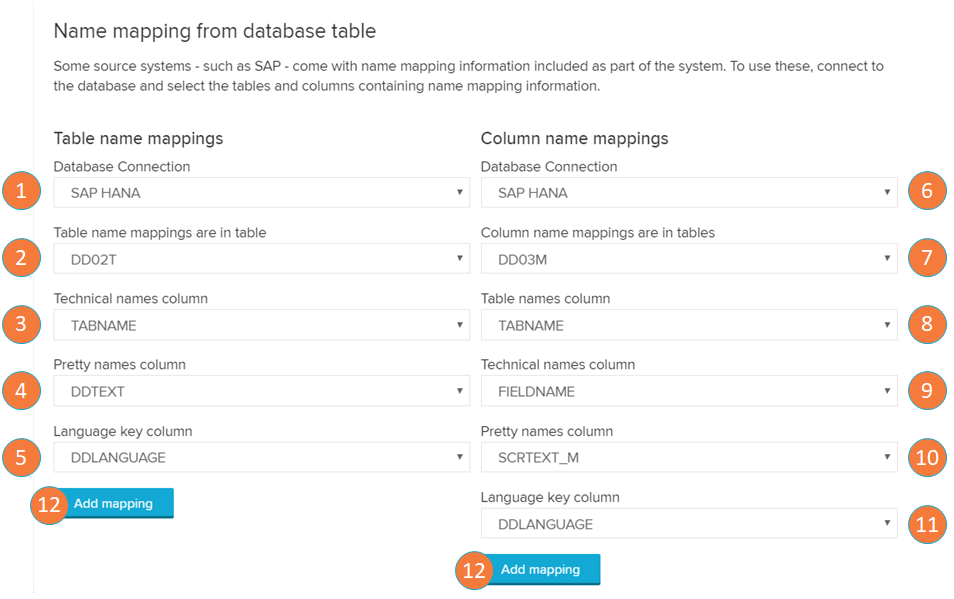Viewport: 954px width, 599px height.
Task: Open table mappings Database Connection dropdown
Action: point(261,193)
